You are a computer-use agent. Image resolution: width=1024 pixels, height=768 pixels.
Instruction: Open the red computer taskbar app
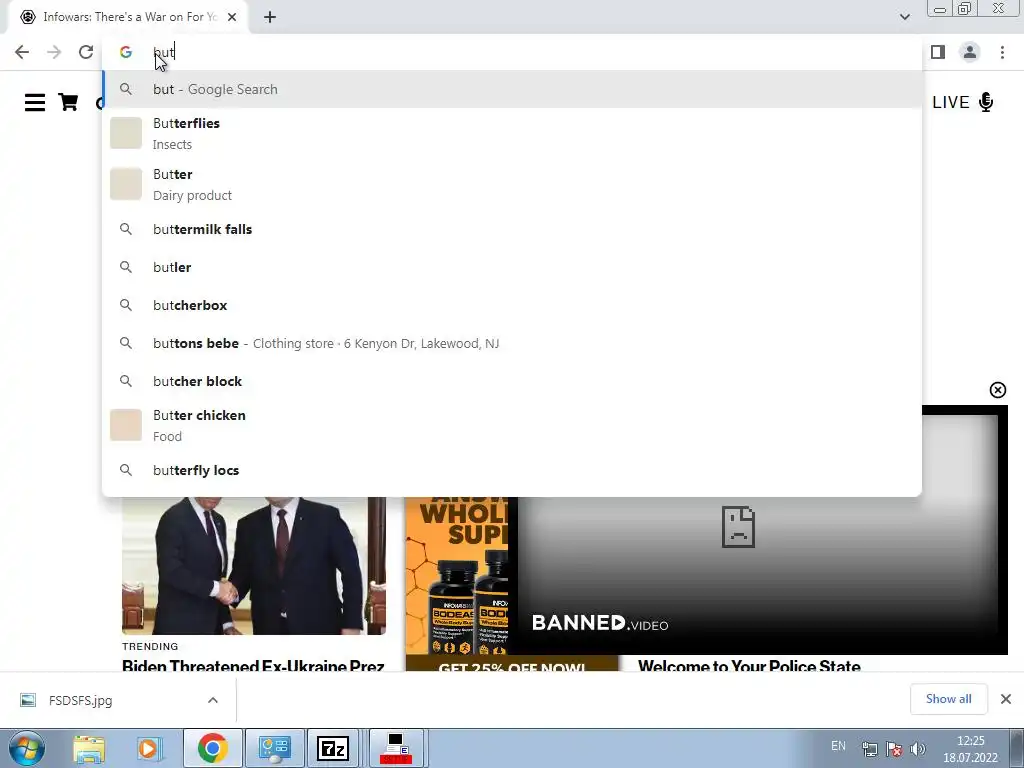(x=395, y=748)
